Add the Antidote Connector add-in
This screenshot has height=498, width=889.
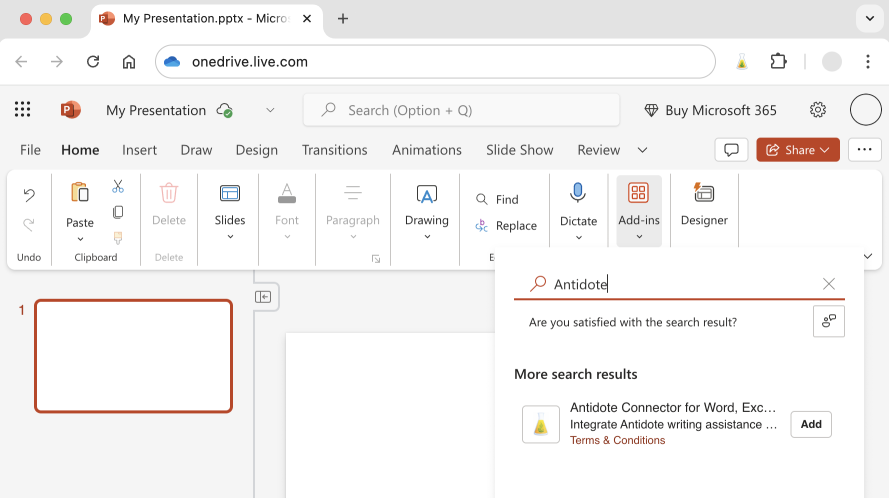pos(810,424)
